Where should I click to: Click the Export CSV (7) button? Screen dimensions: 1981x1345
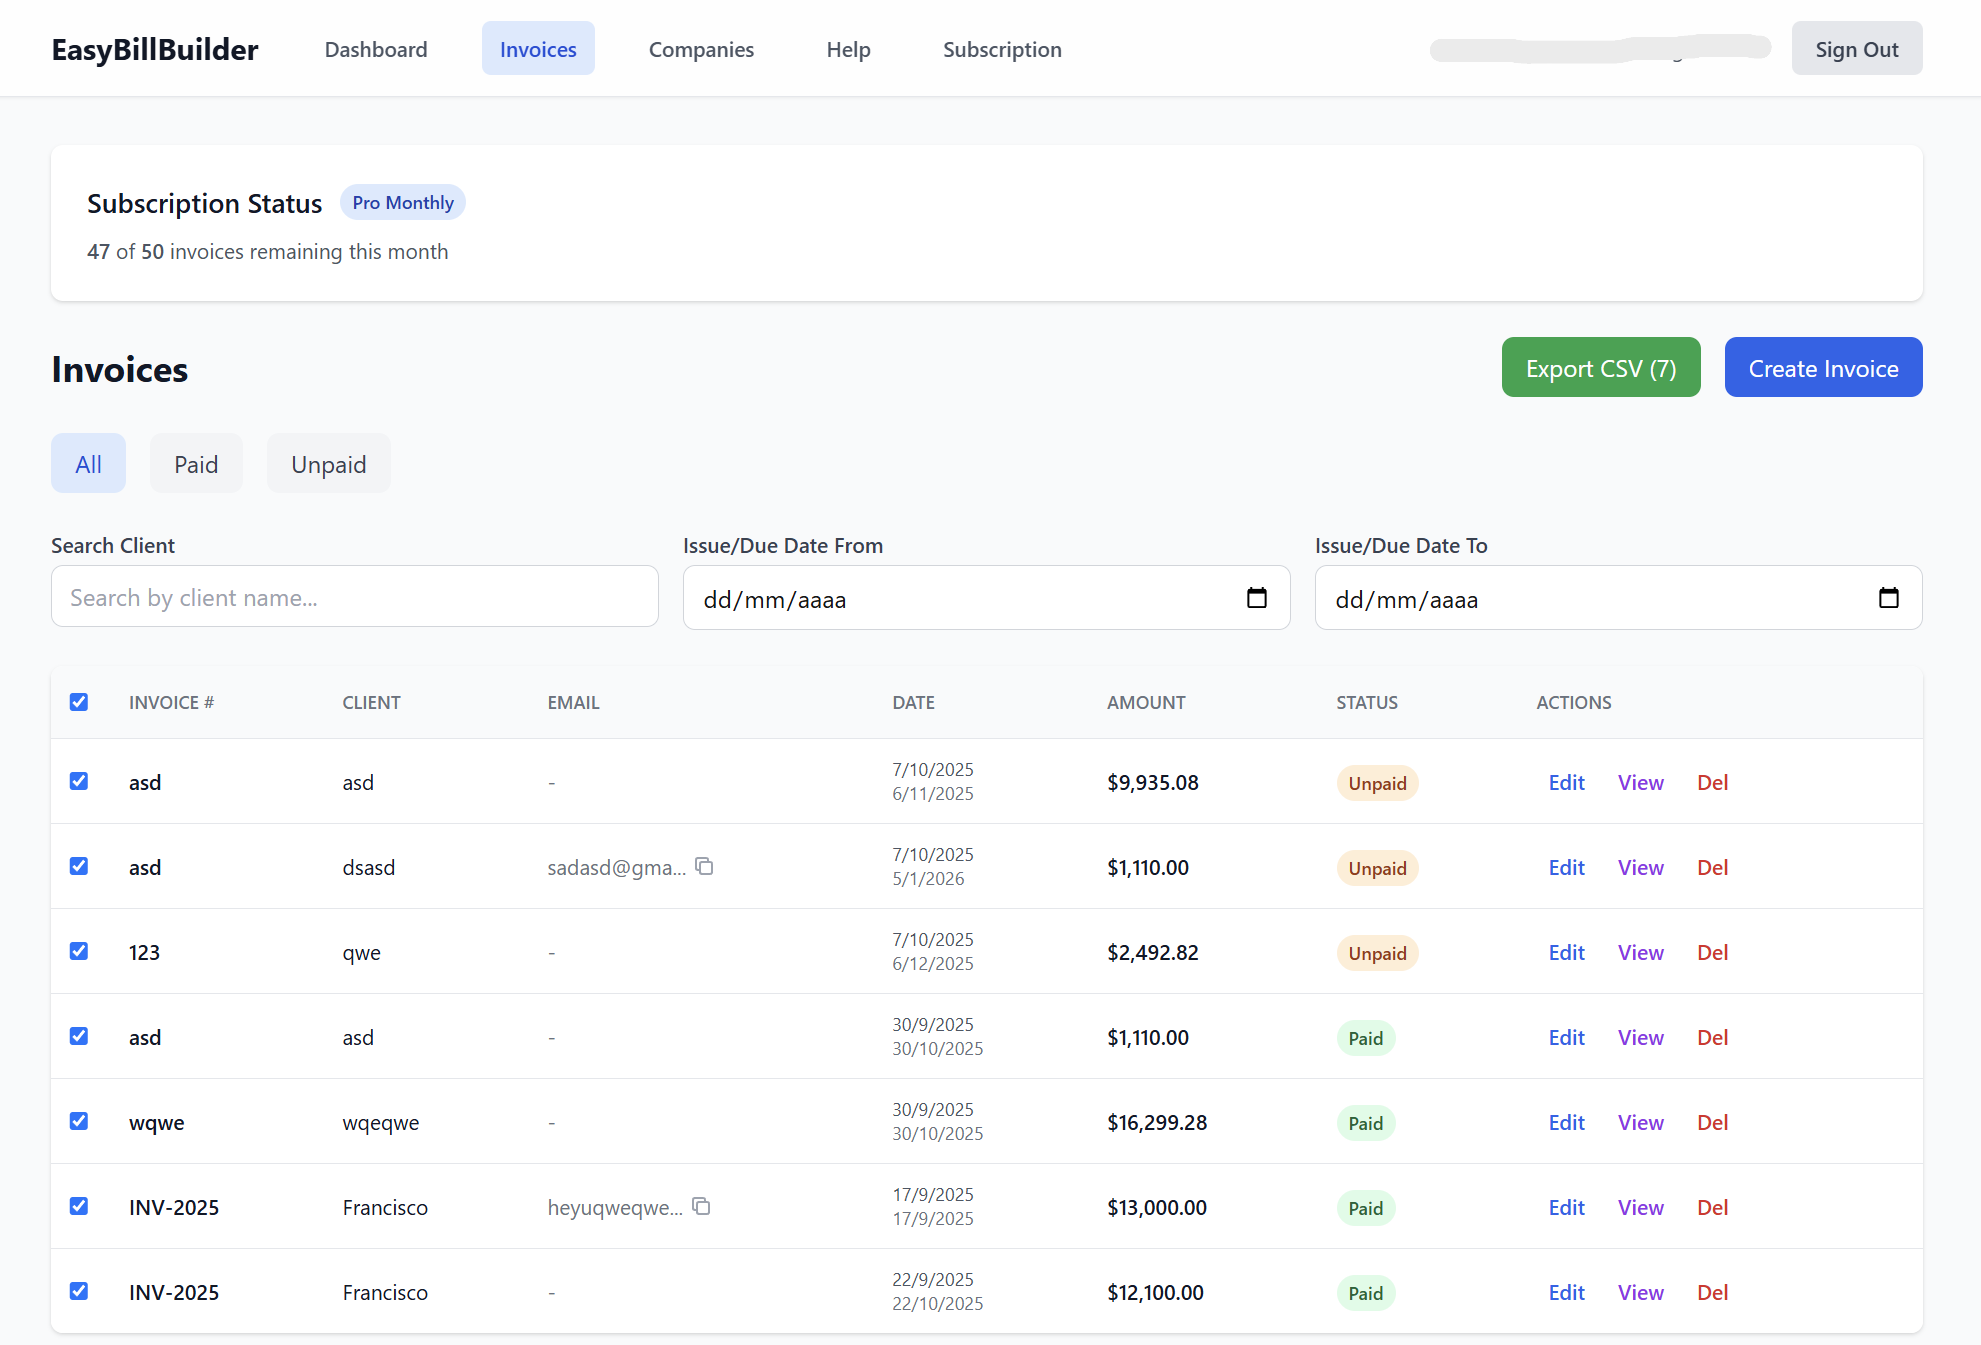(x=1600, y=368)
